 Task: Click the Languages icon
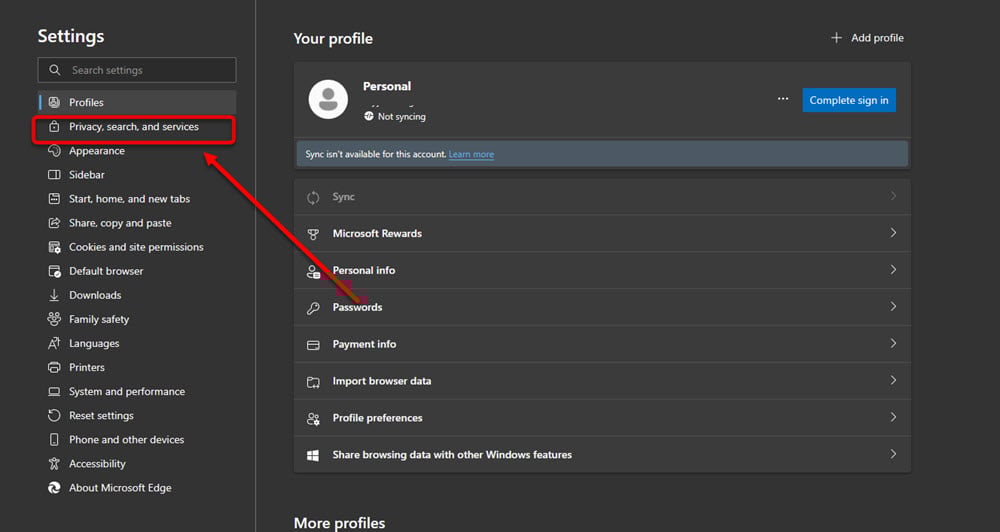click(54, 343)
